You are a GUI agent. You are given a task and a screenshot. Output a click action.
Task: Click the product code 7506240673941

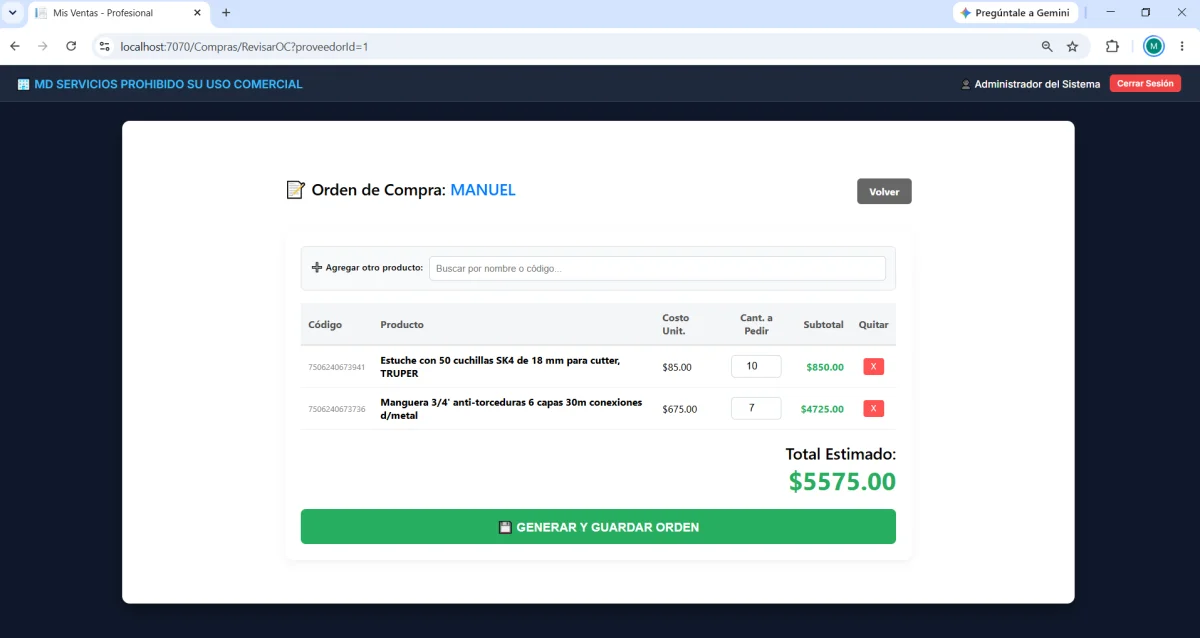[x=337, y=367]
